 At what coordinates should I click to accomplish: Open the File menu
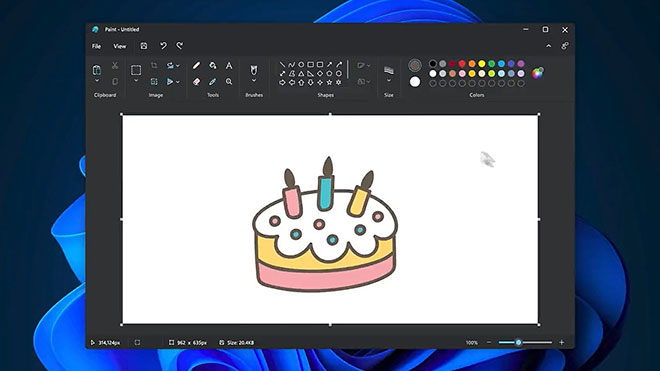pos(96,46)
